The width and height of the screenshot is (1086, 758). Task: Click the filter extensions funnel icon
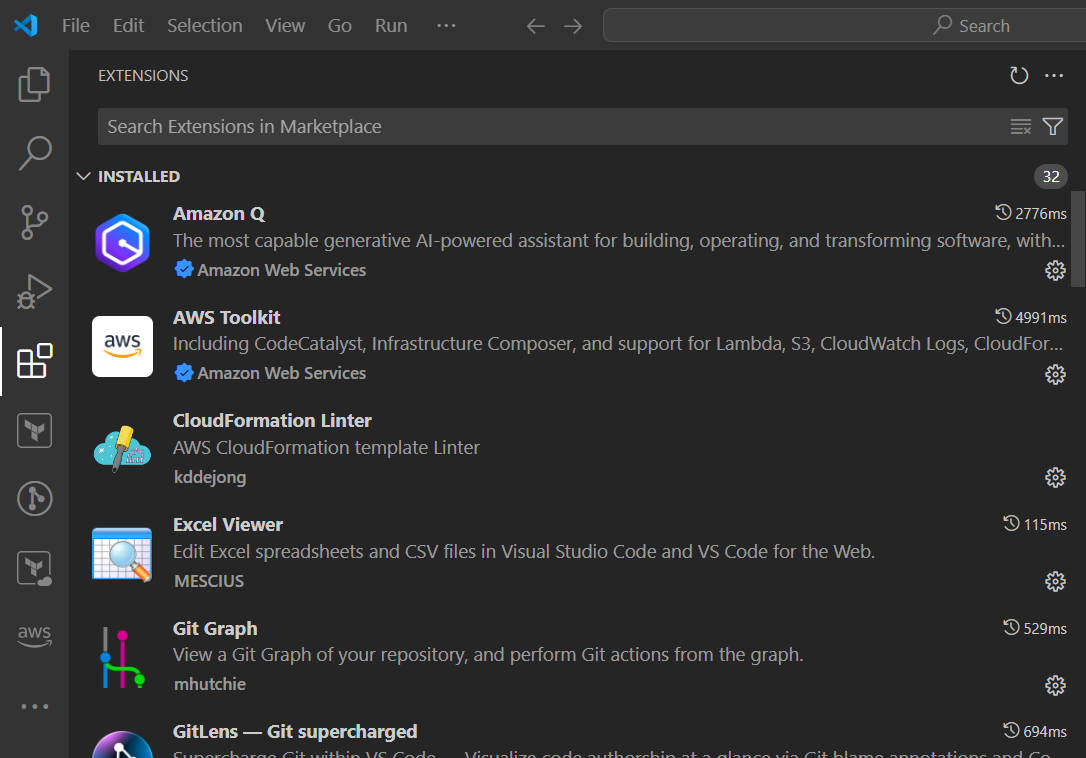click(1052, 126)
